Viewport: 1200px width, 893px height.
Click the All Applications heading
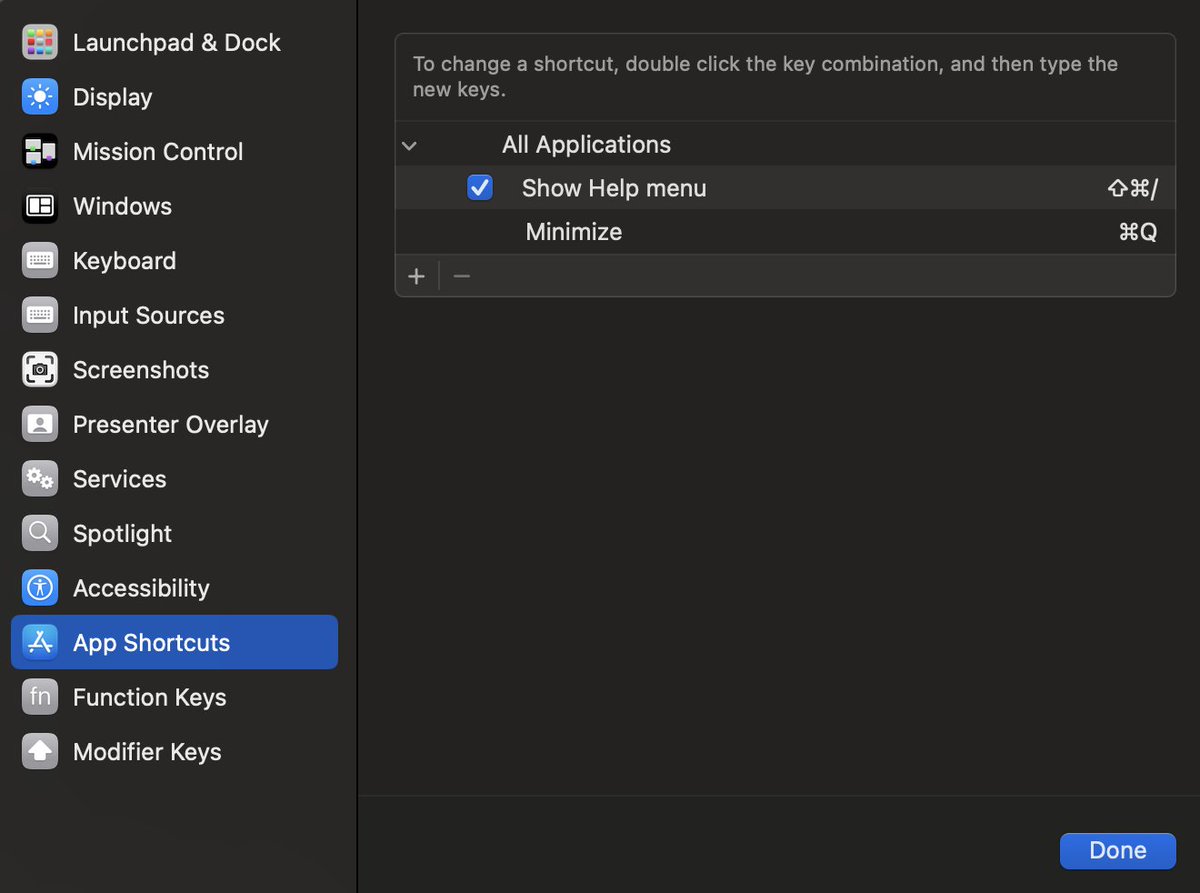point(586,144)
